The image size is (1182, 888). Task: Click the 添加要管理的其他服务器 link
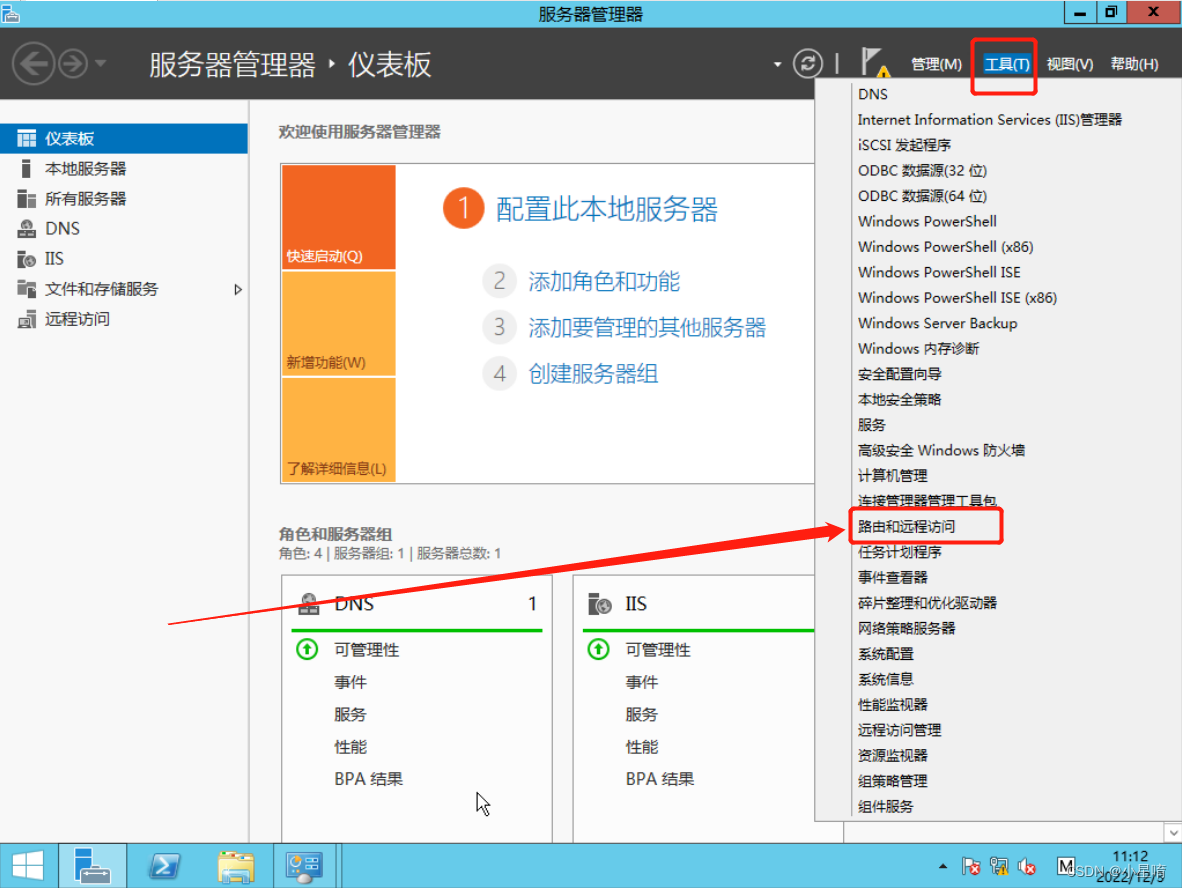coord(647,327)
